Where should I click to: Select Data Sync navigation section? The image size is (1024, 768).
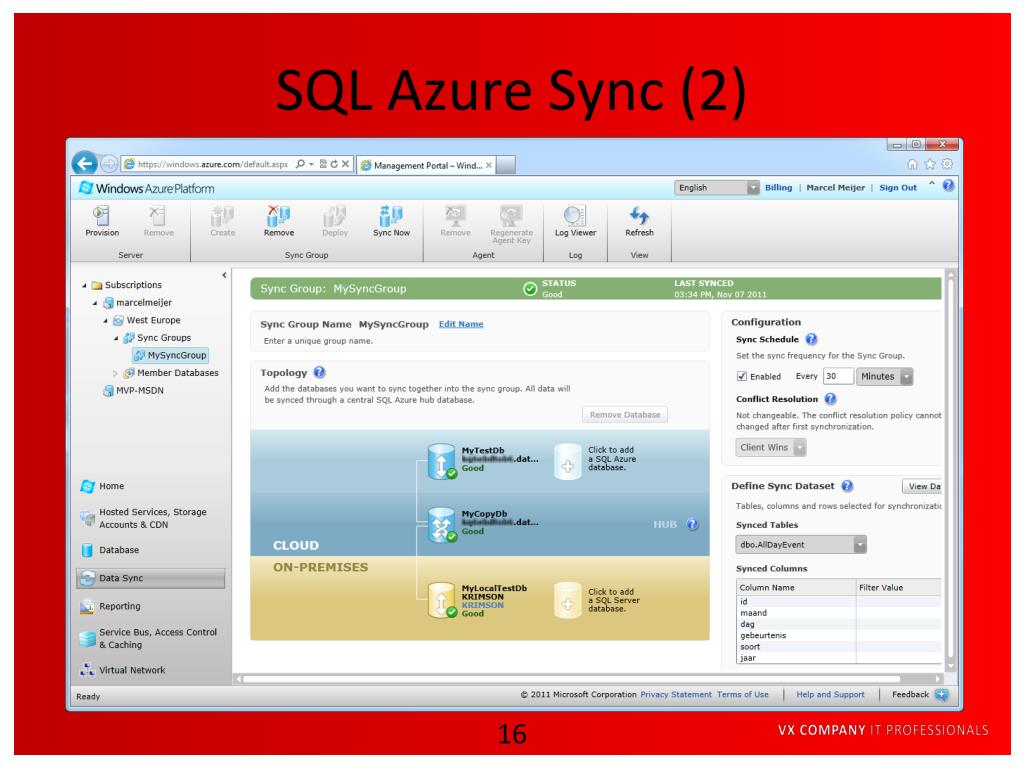(151, 578)
